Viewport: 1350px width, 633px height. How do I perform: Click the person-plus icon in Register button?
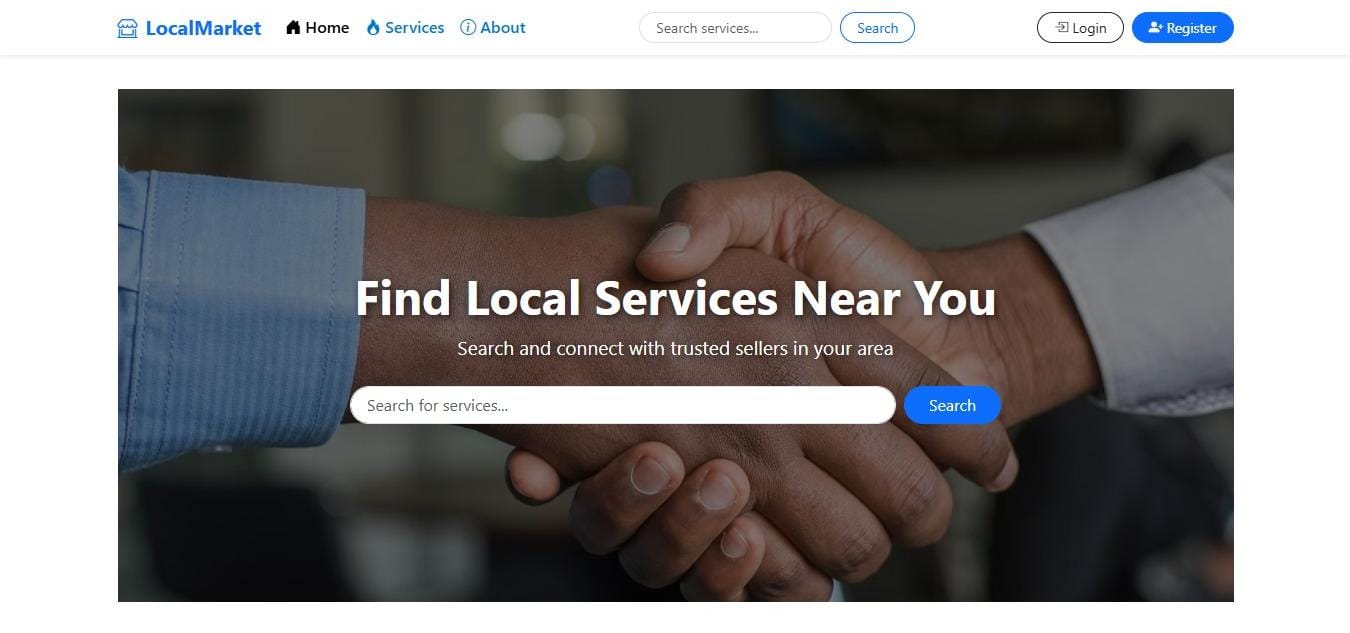point(1155,28)
